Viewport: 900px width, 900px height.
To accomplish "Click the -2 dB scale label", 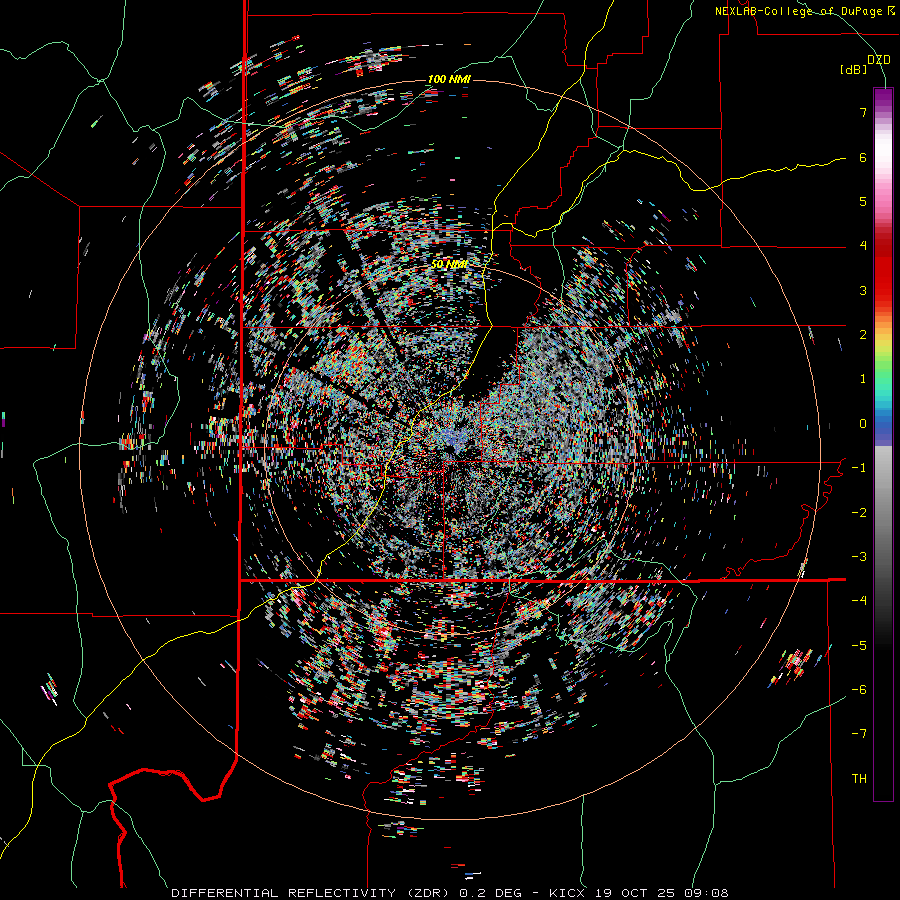I will click(859, 513).
